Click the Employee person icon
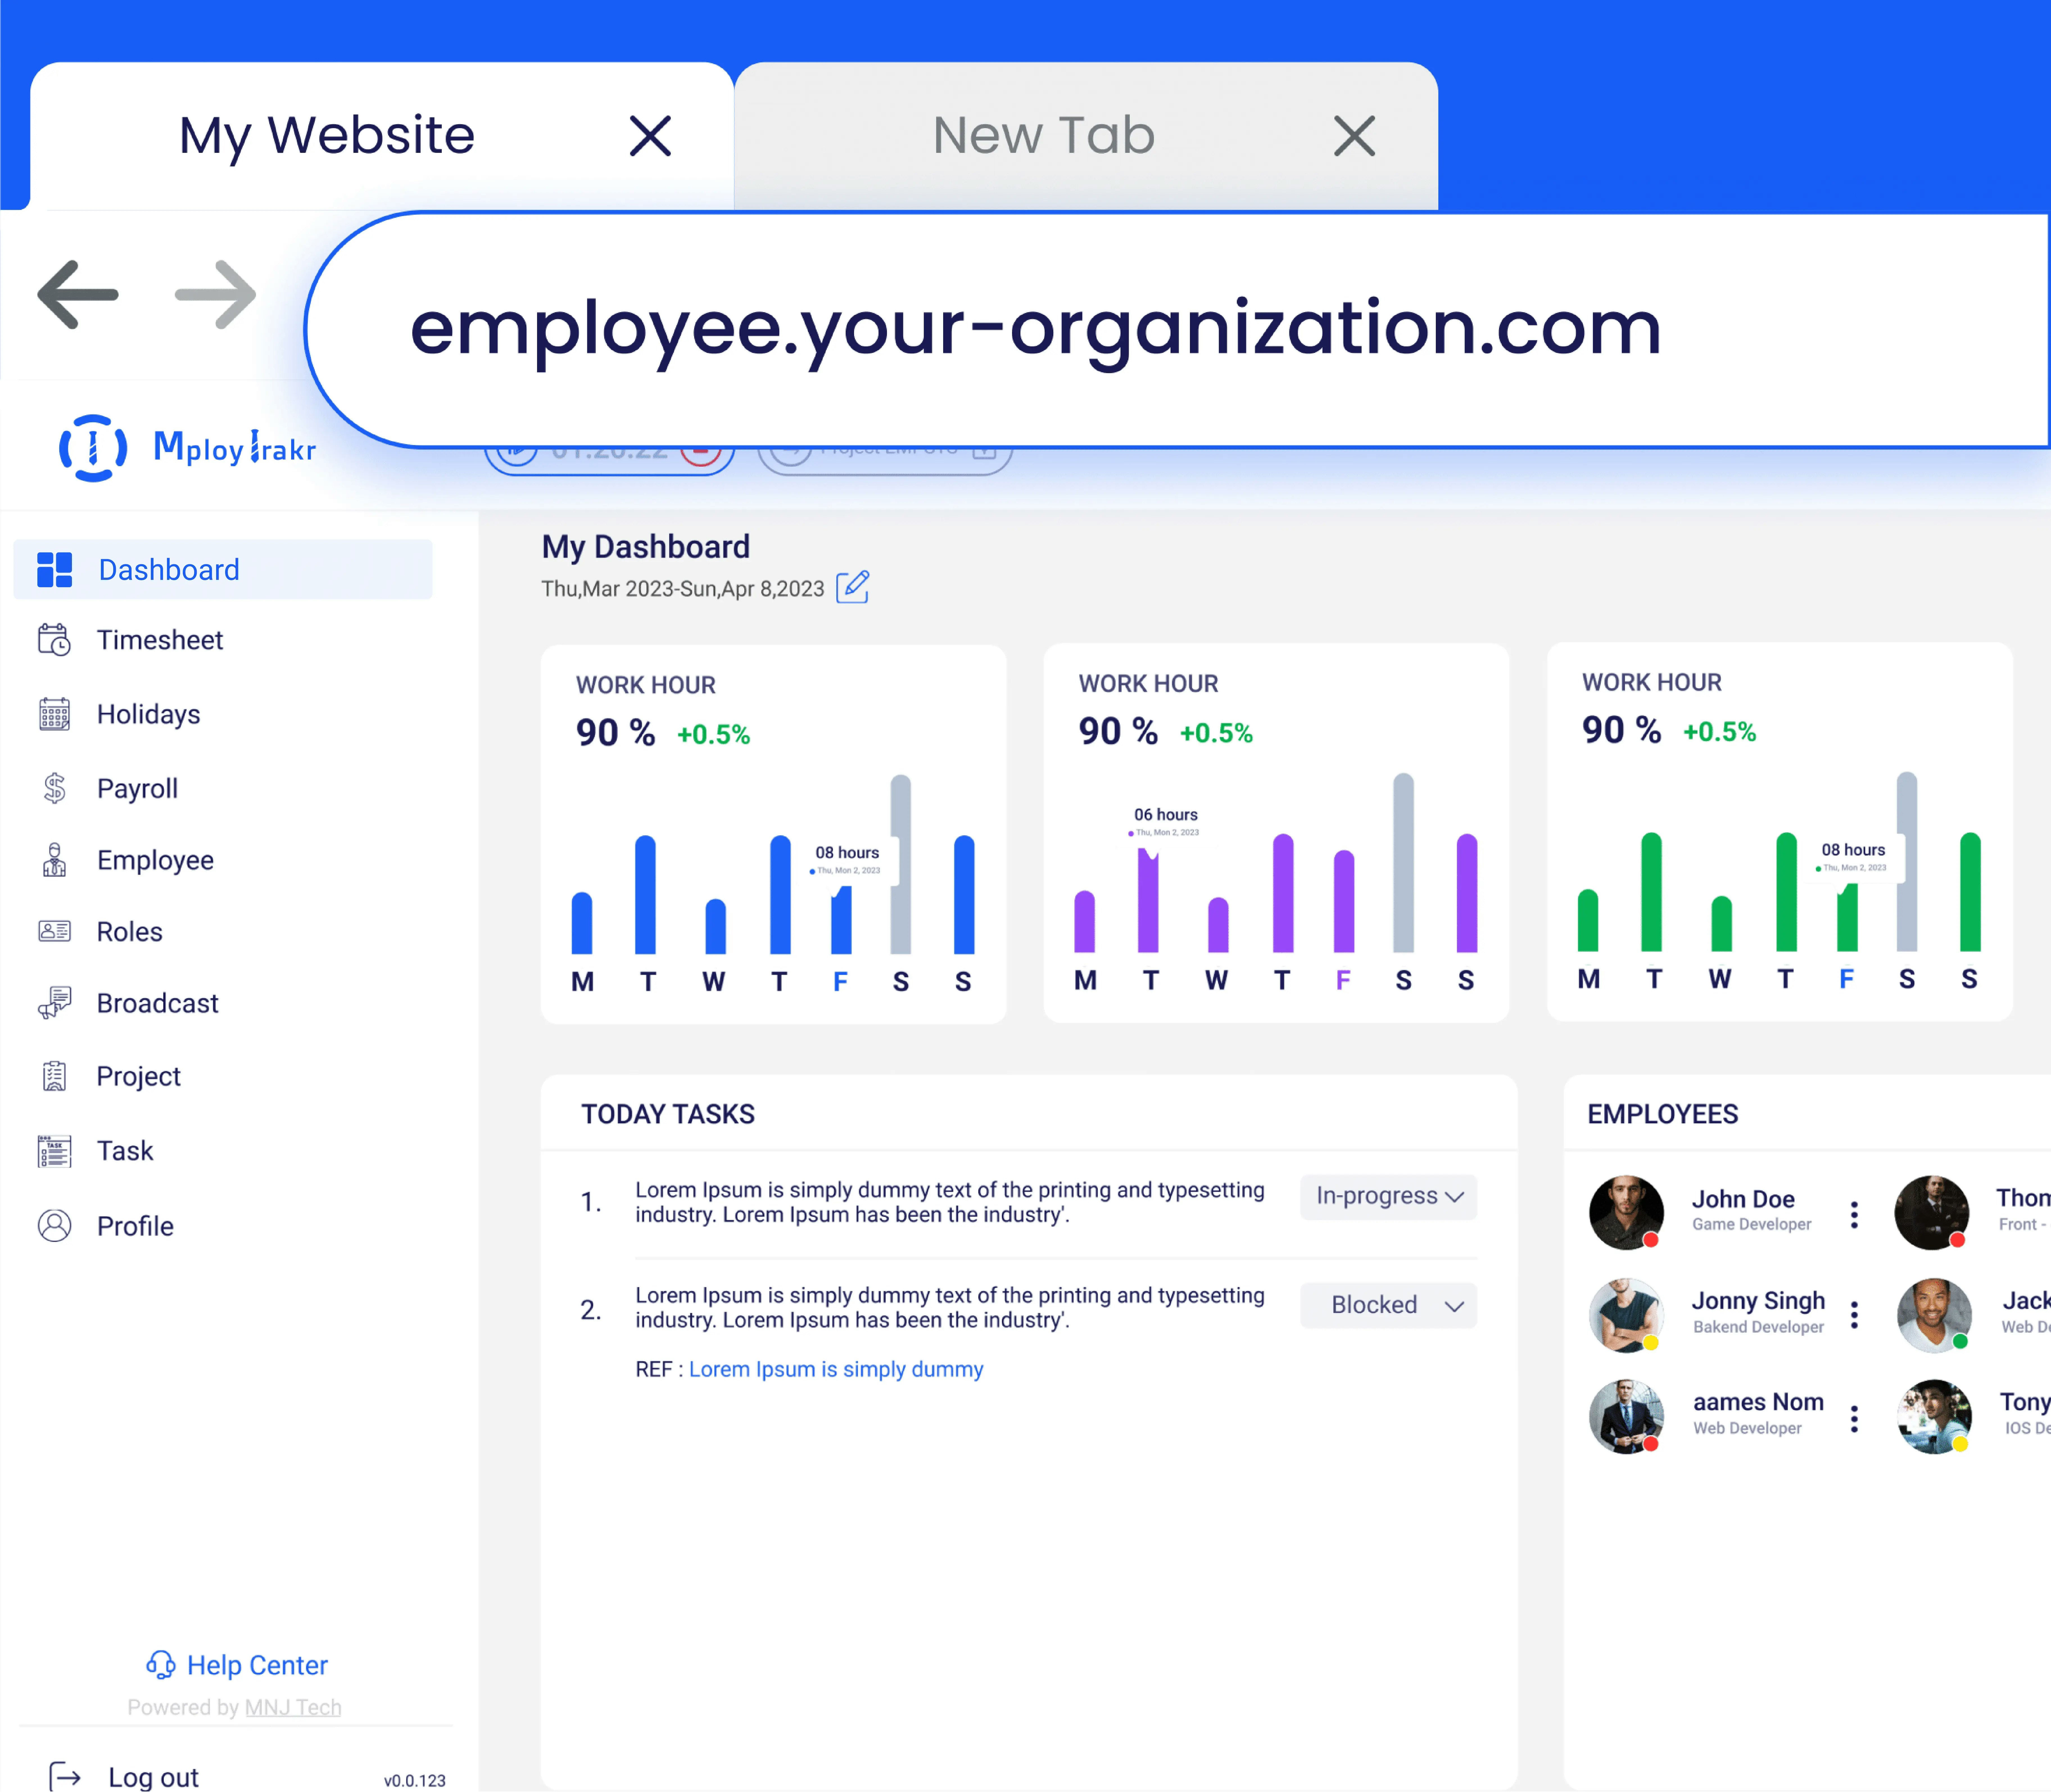This screenshot has height=1792, width=2051. coord(54,860)
